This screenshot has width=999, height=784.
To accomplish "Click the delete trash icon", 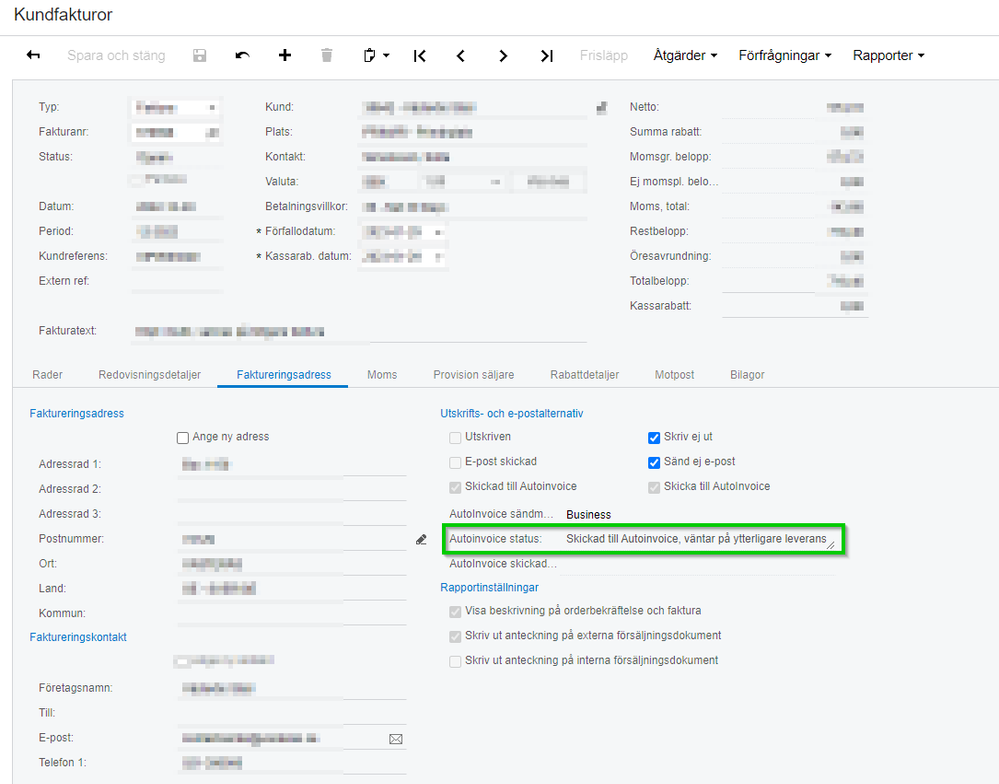I will click(x=327, y=55).
